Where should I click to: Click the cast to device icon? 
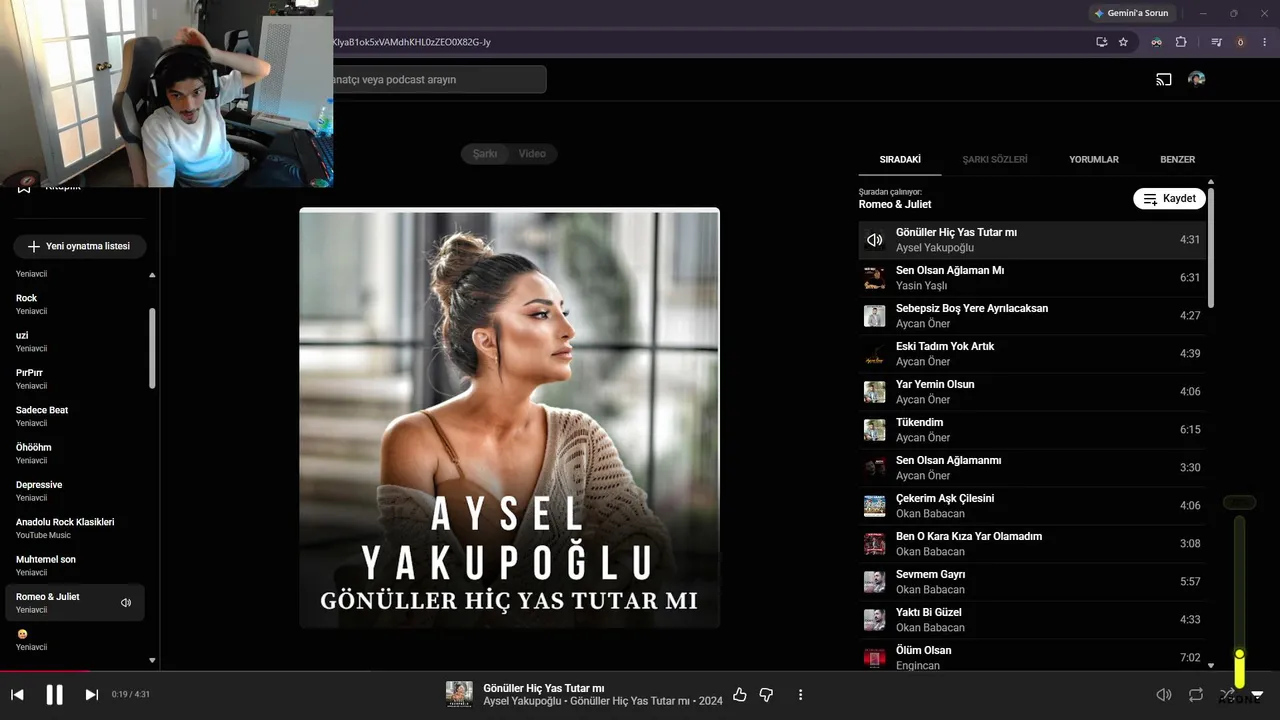pos(1164,79)
